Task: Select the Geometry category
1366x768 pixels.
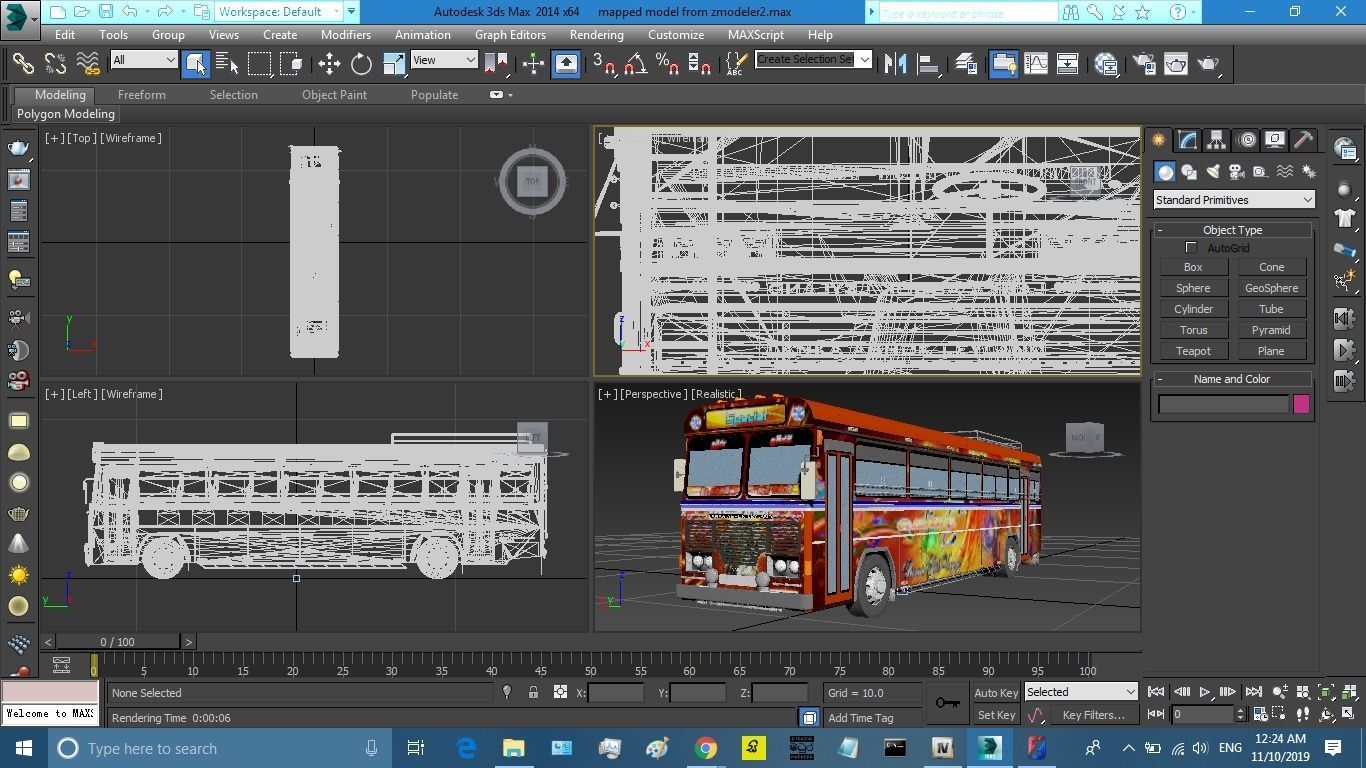Action: 1165,172
